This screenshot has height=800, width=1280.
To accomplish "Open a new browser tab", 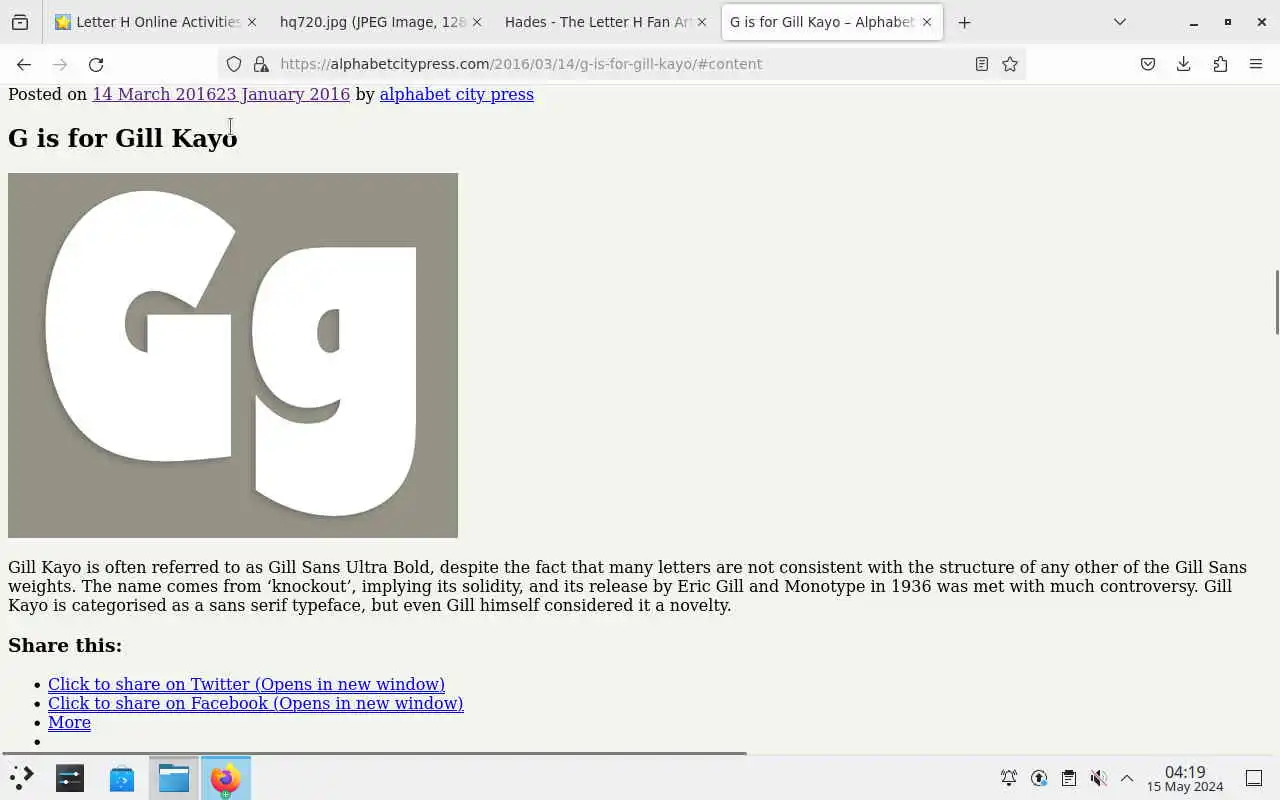I will [x=964, y=22].
